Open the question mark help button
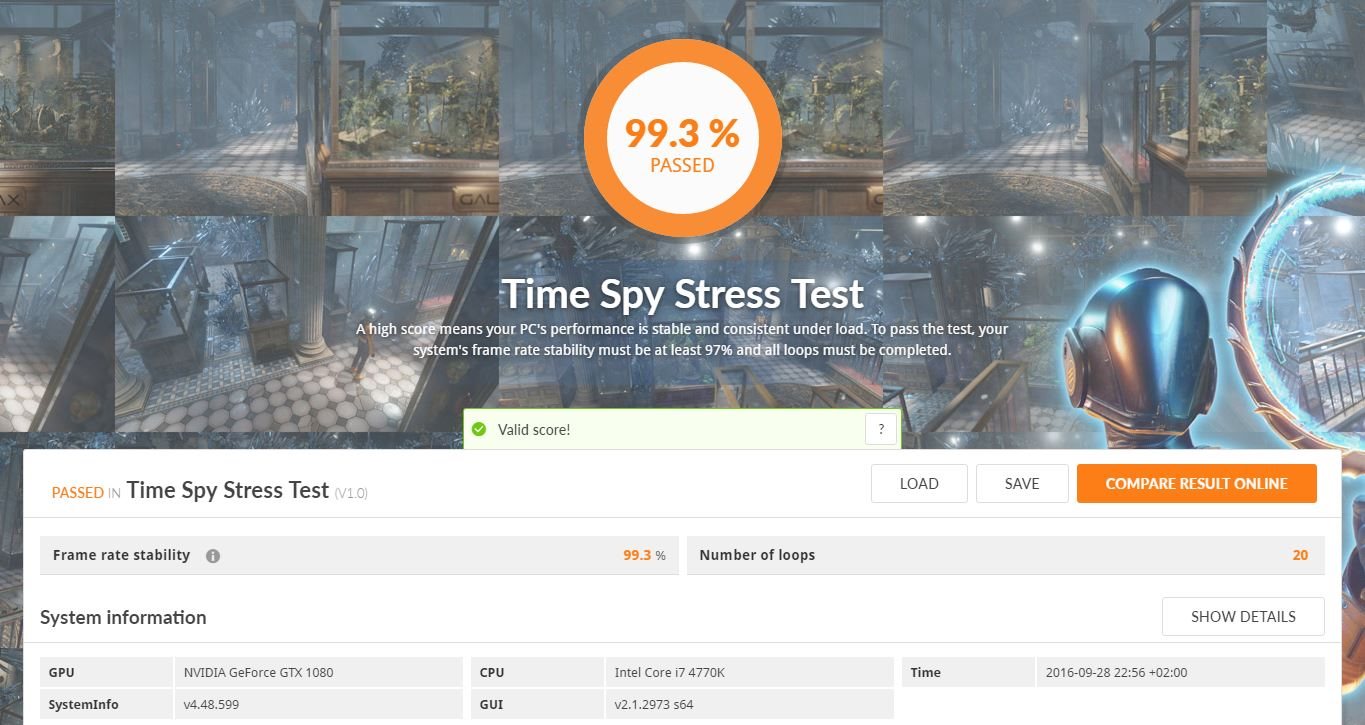The image size is (1365, 725). click(x=881, y=430)
